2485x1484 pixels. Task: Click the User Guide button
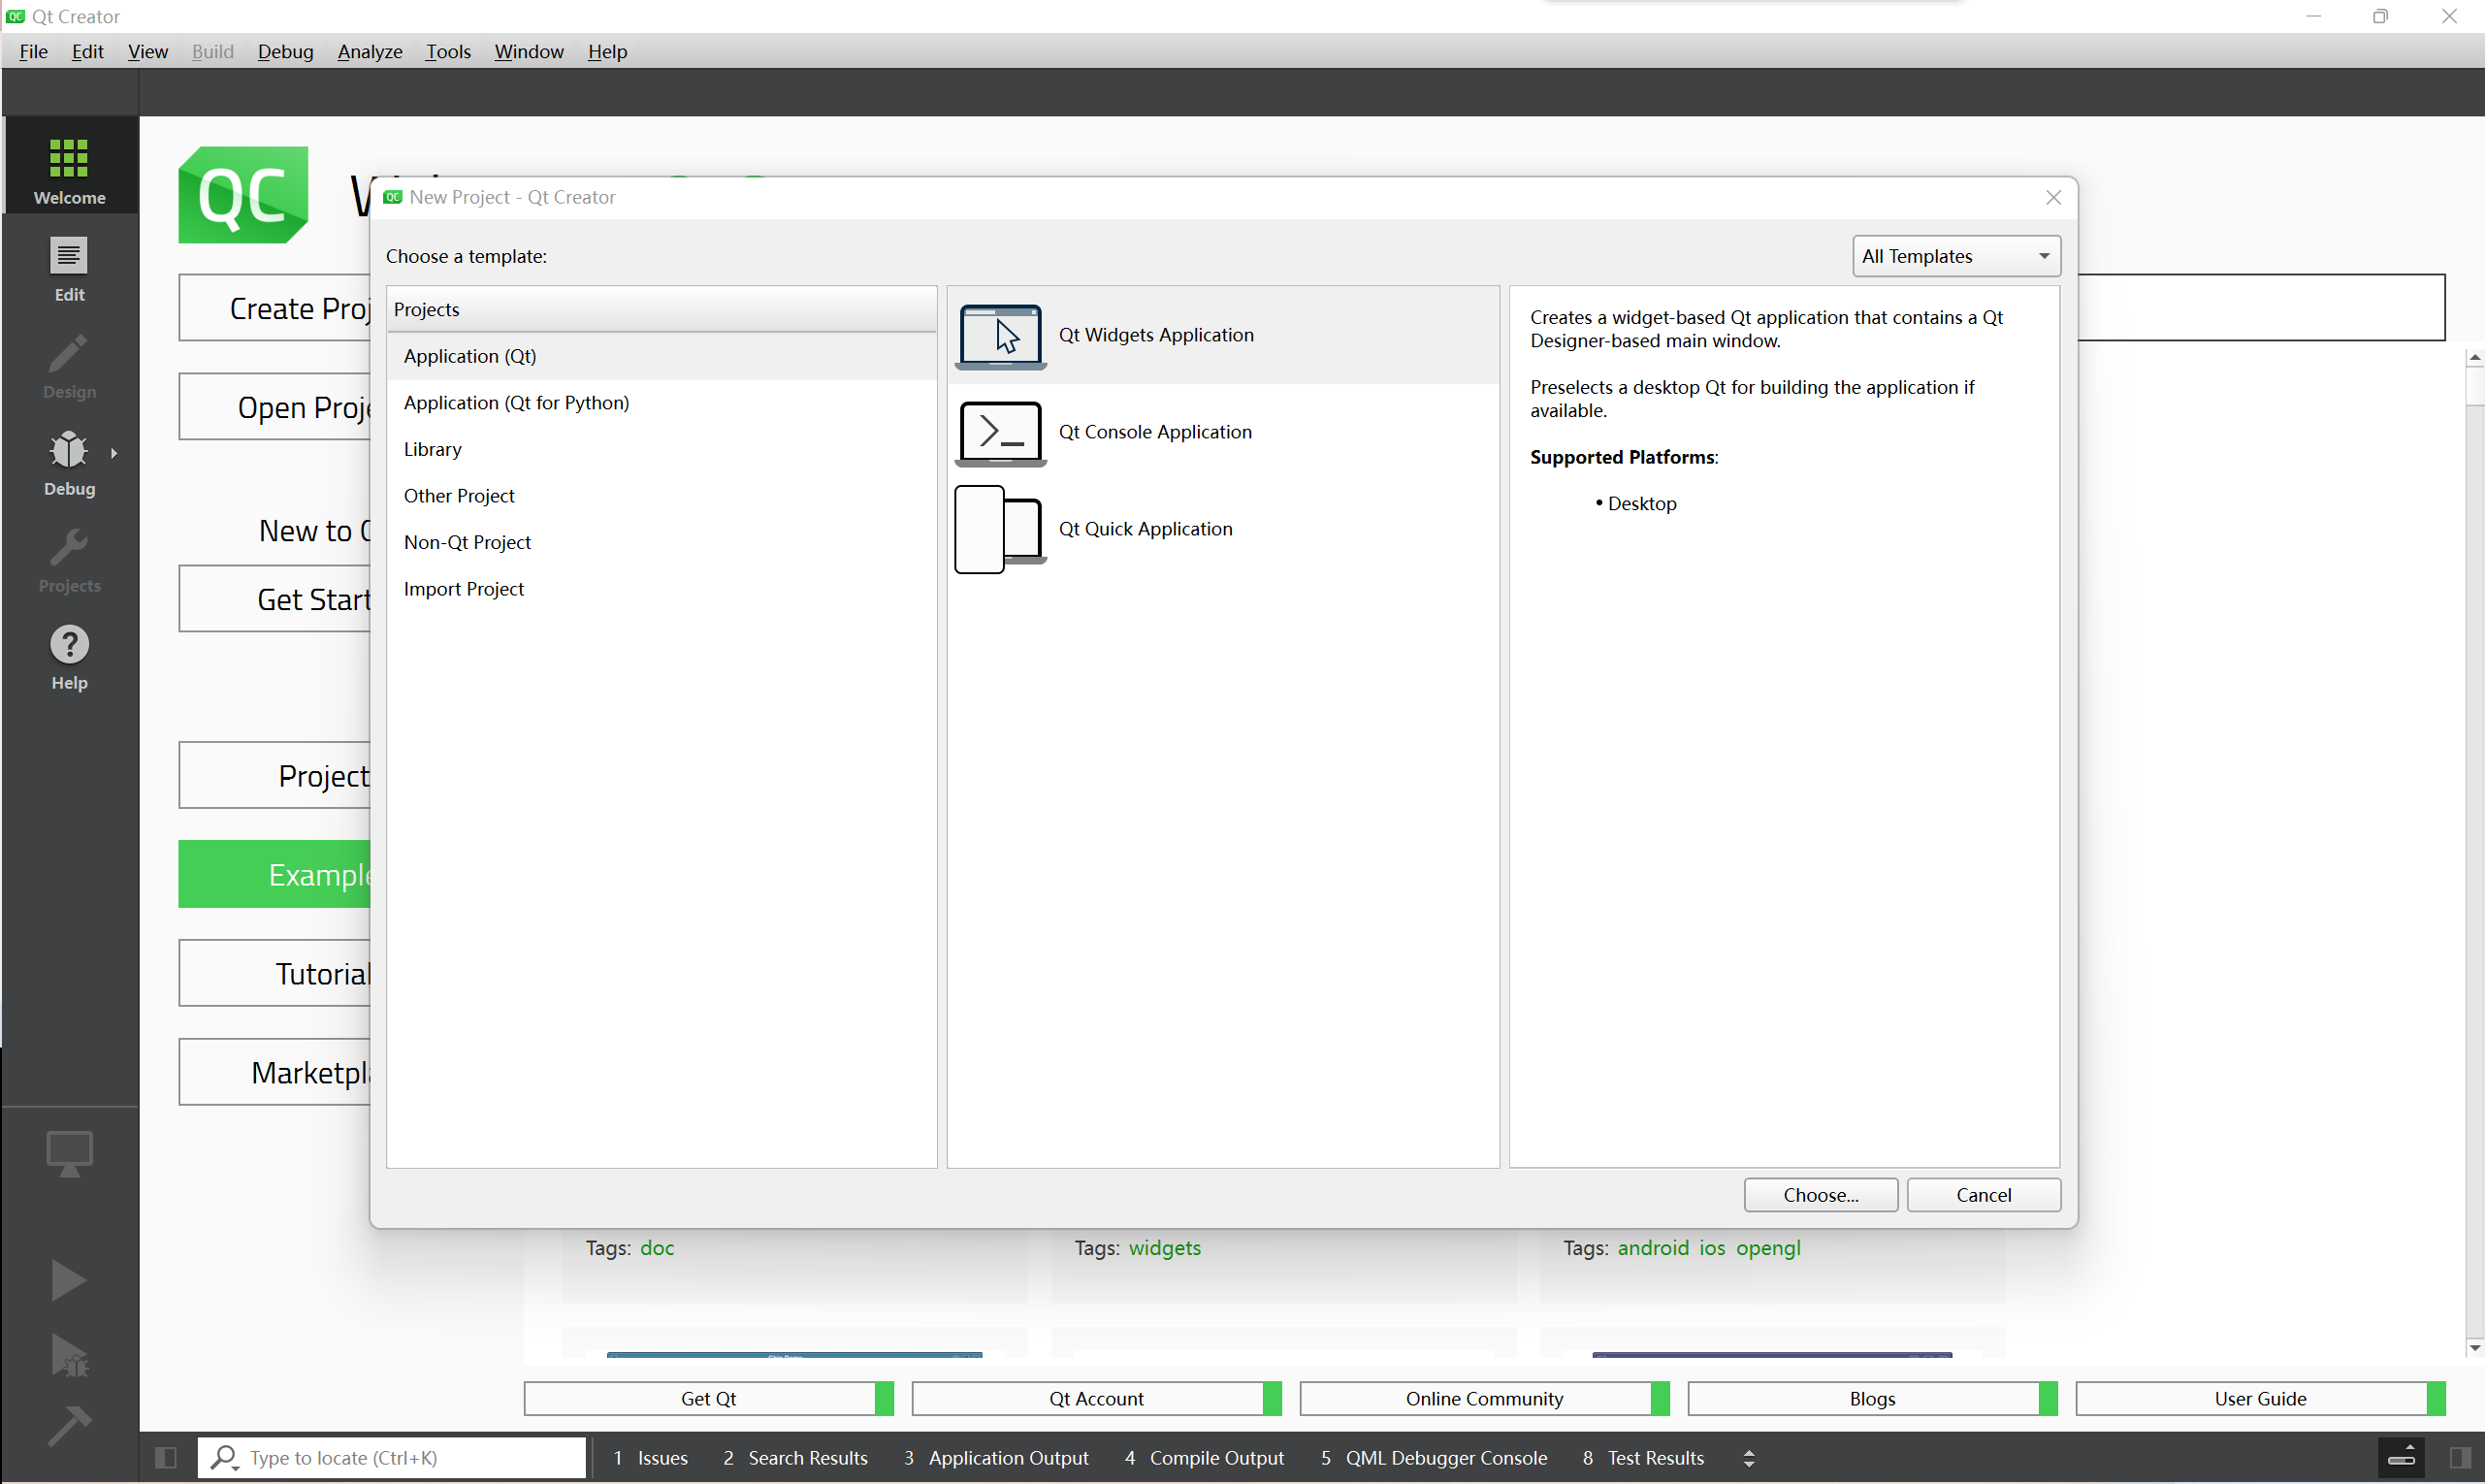[2260, 1399]
